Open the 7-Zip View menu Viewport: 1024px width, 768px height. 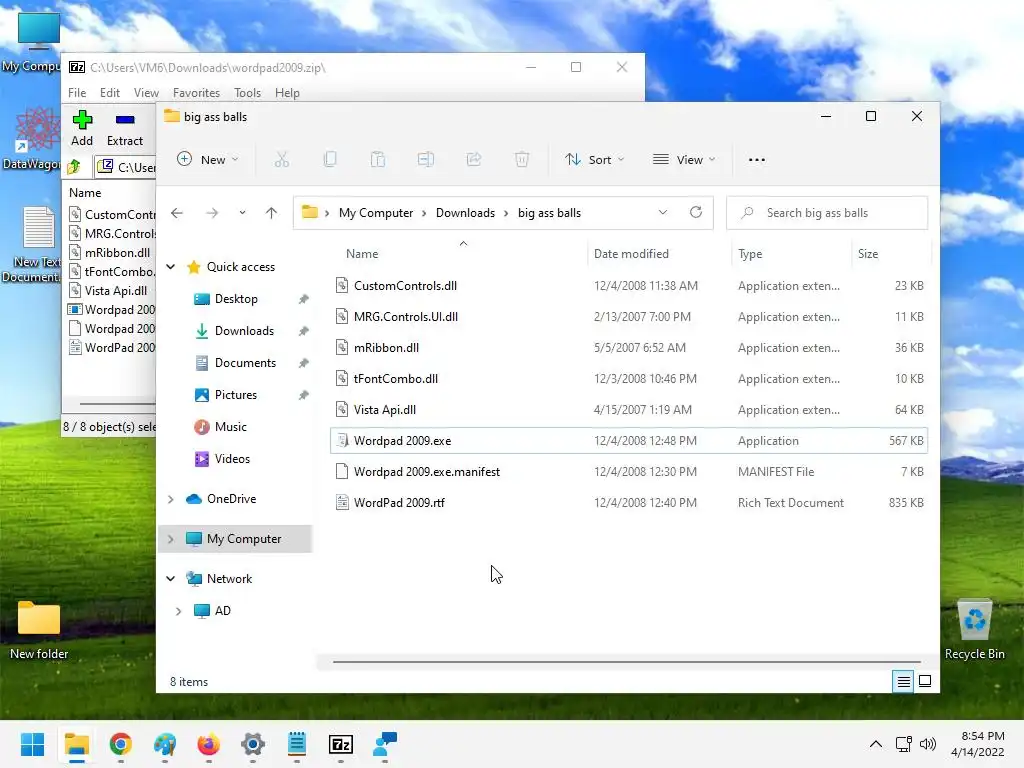[x=146, y=93]
